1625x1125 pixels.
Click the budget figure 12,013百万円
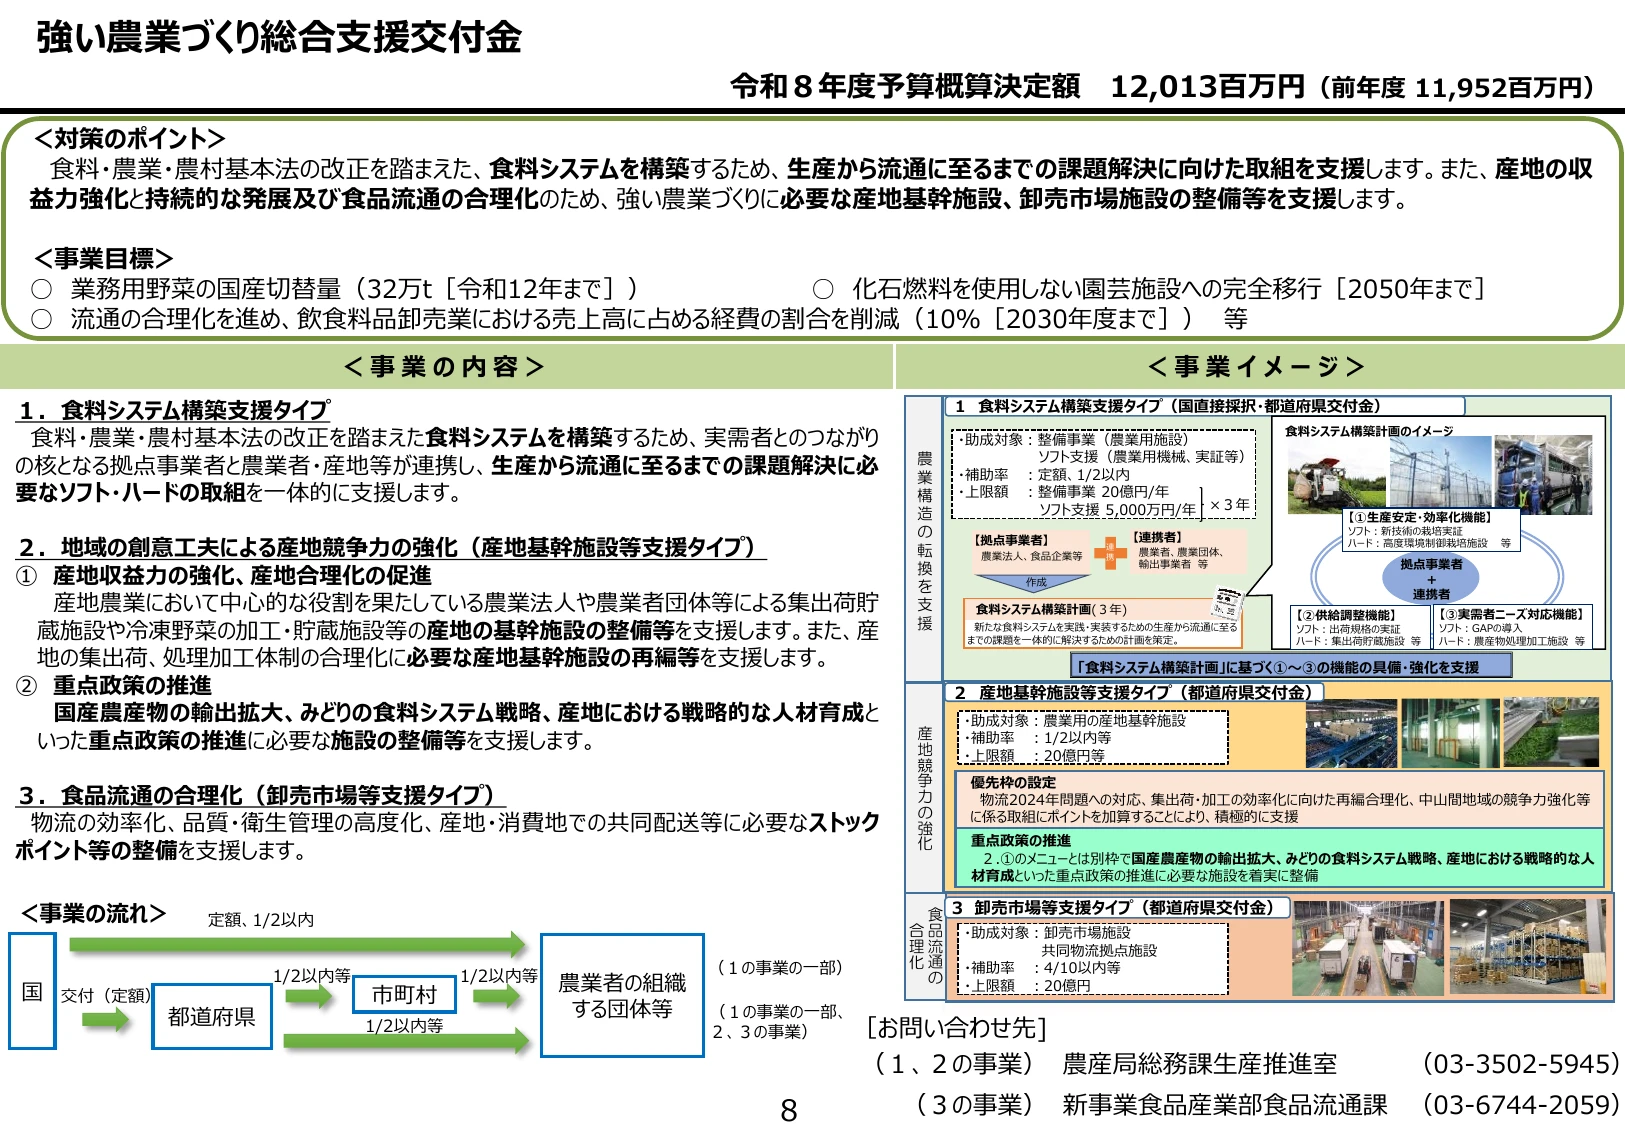tap(1207, 87)
